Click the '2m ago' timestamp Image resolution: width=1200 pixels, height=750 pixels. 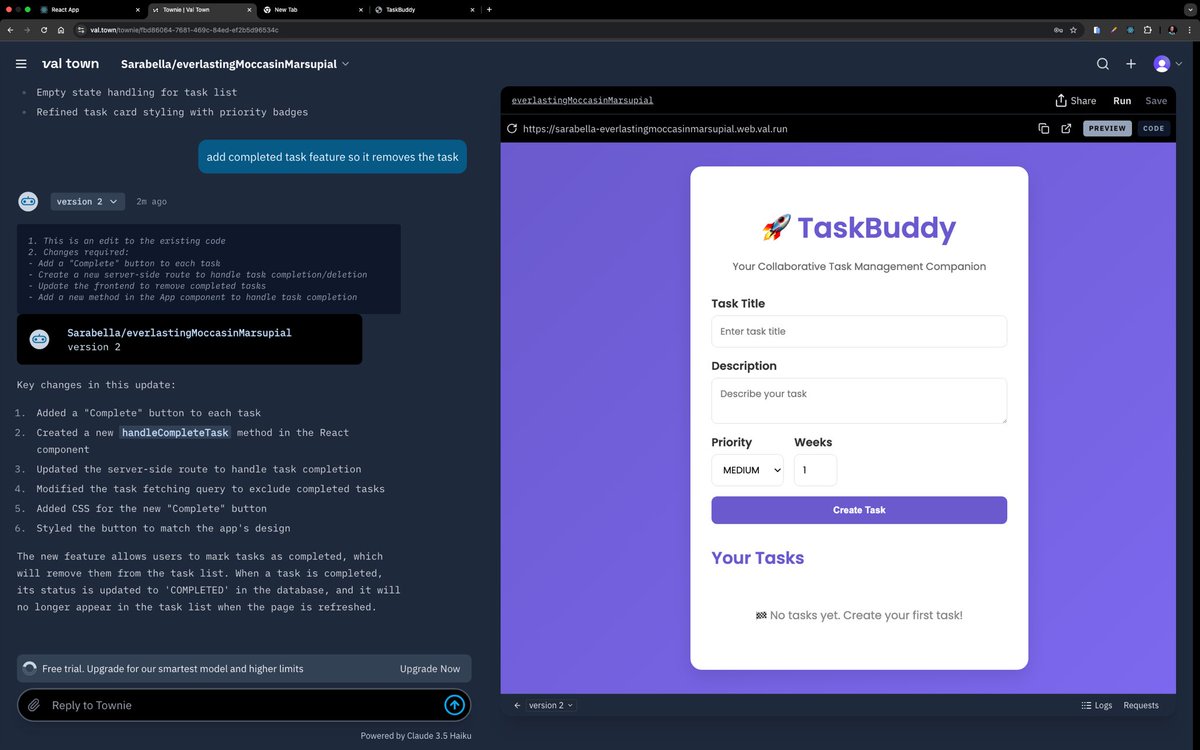click(x=151, y=202)
